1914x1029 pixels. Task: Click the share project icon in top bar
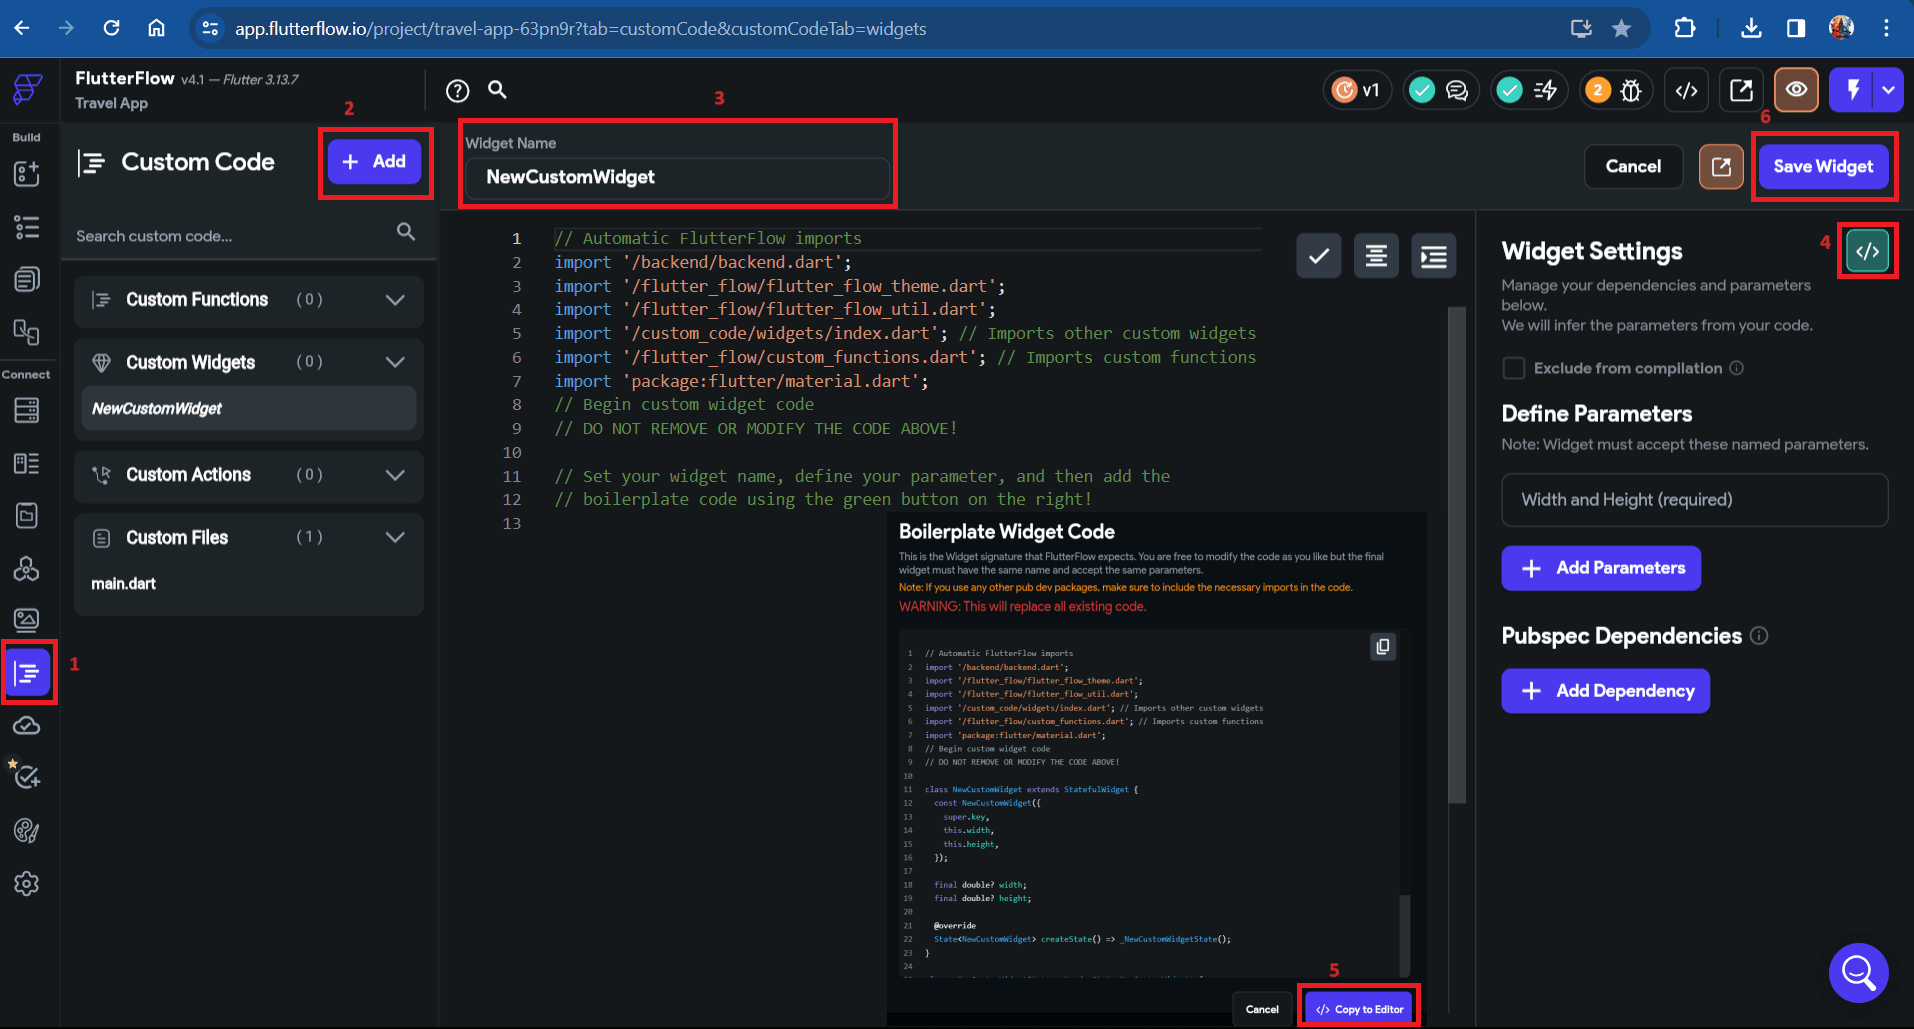(x=1741, y=91)
